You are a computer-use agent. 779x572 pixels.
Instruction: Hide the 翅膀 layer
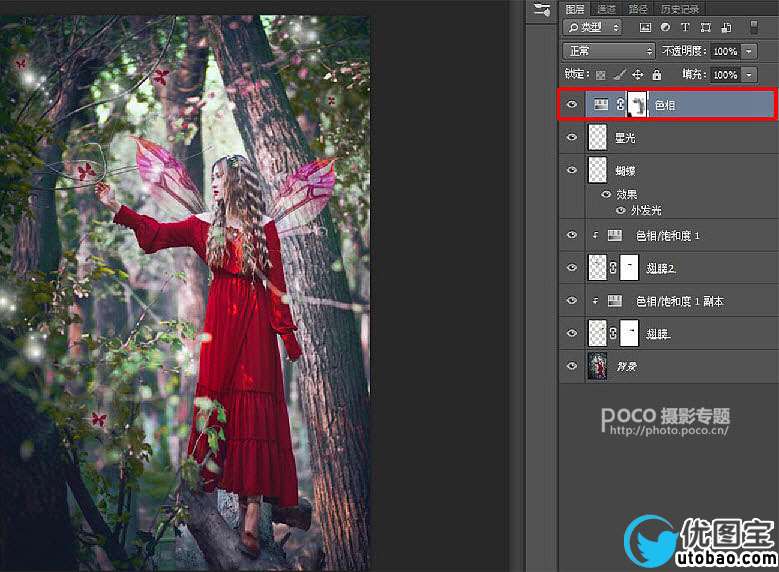[x=572, y=333]
